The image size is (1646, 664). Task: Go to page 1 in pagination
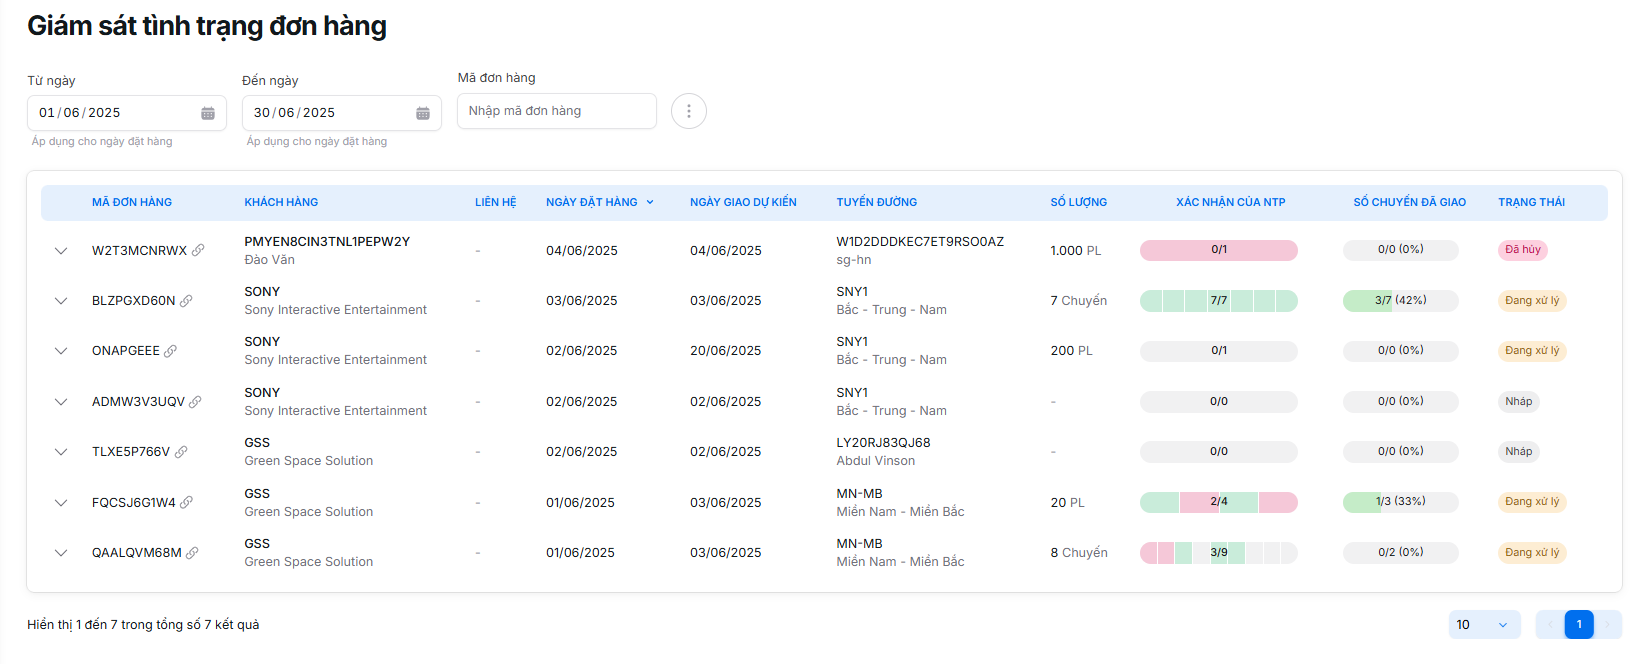click(1578, 625)
